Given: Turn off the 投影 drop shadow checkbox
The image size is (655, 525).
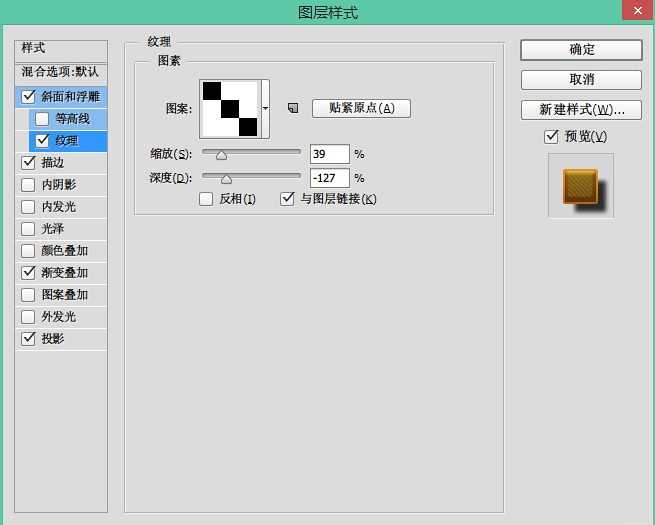Looking at the screenshot, I should click(x=28, y=339).
